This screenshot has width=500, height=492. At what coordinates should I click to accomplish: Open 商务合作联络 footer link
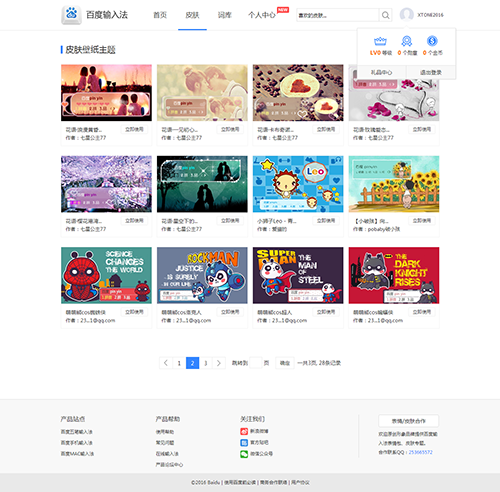tap(273, 482)
